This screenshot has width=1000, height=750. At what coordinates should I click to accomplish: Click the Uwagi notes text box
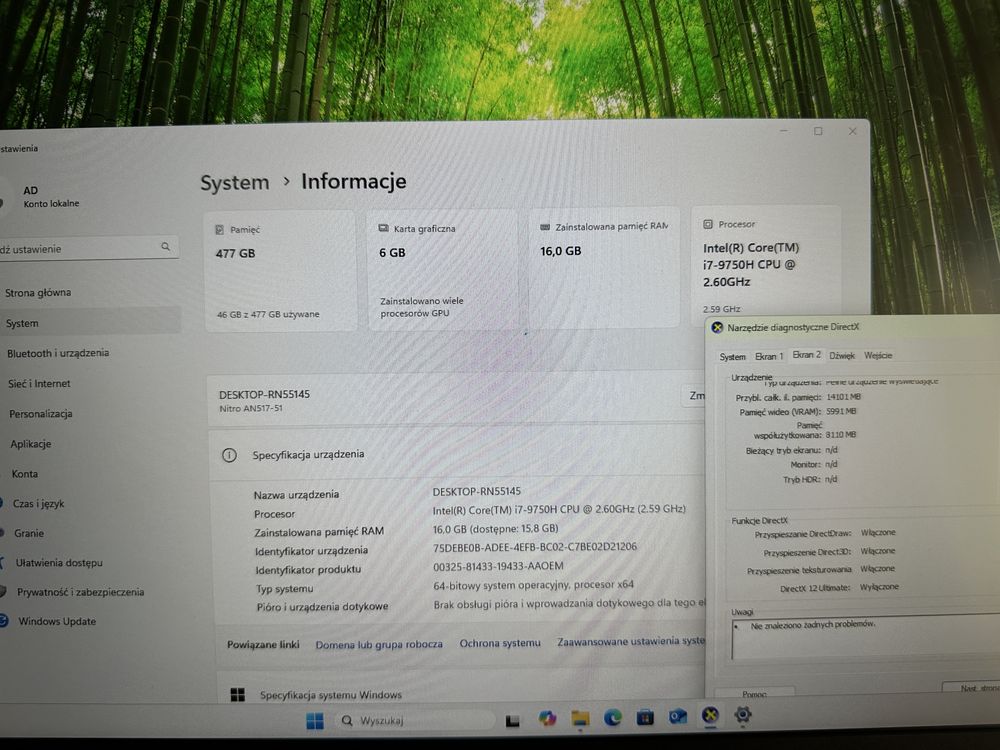[865, 638]
